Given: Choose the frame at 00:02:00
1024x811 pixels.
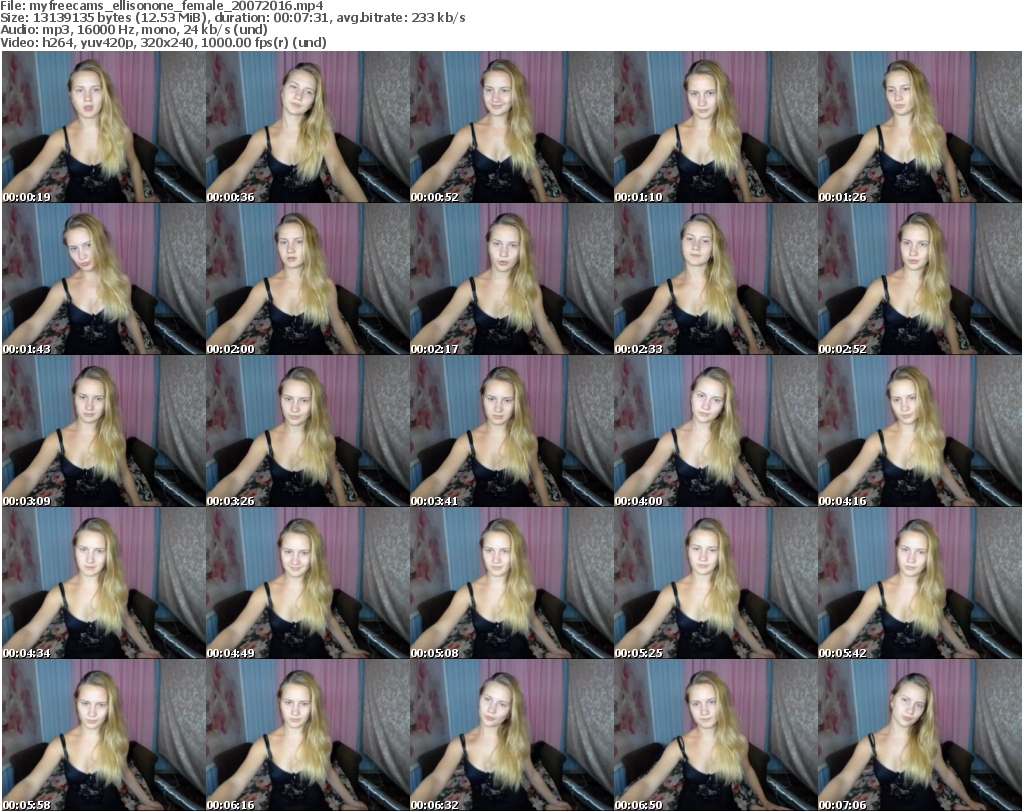Looking at the screenshot, I should click(x=308, y=279).
